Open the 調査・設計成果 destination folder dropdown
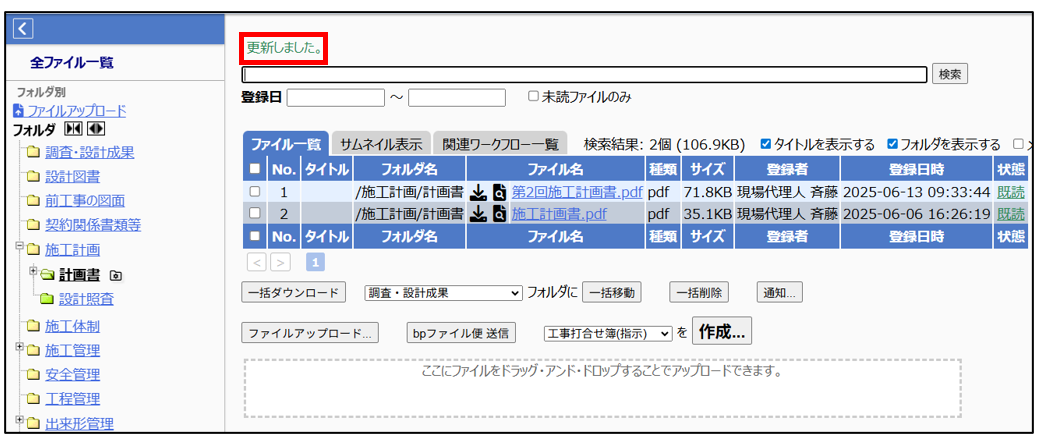This screenshot has width=1042, height=438. pos(443,293)
